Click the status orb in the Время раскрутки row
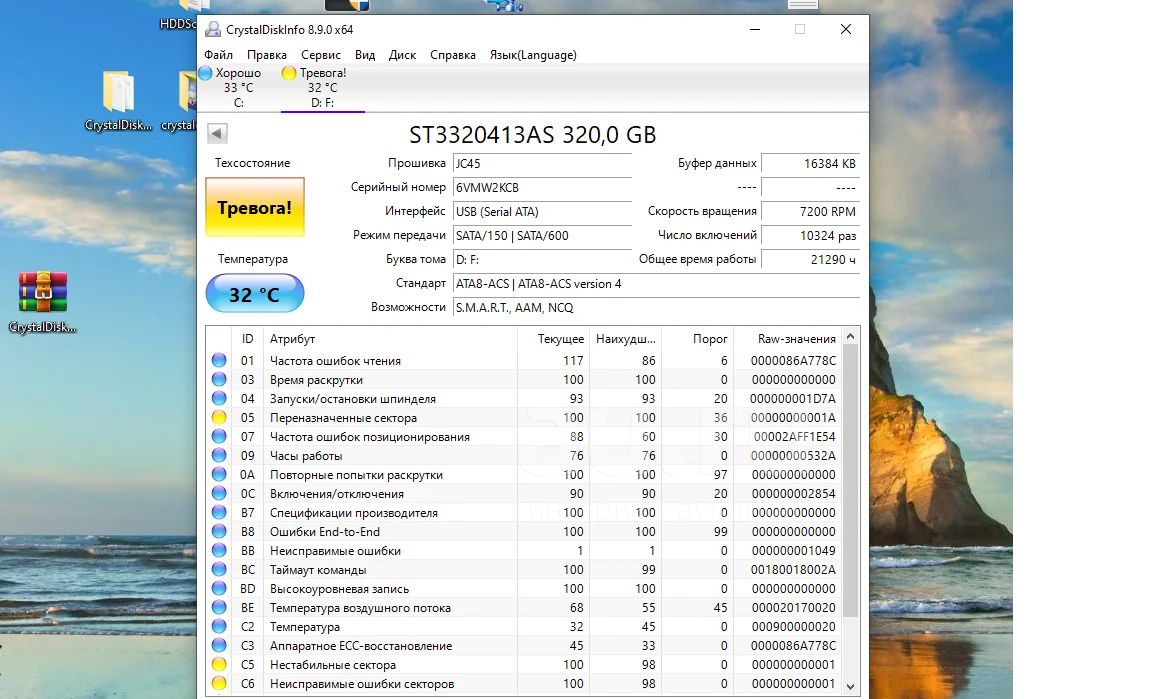The height and width of the screenshot is (699, 1152). (x=219, y=379)
